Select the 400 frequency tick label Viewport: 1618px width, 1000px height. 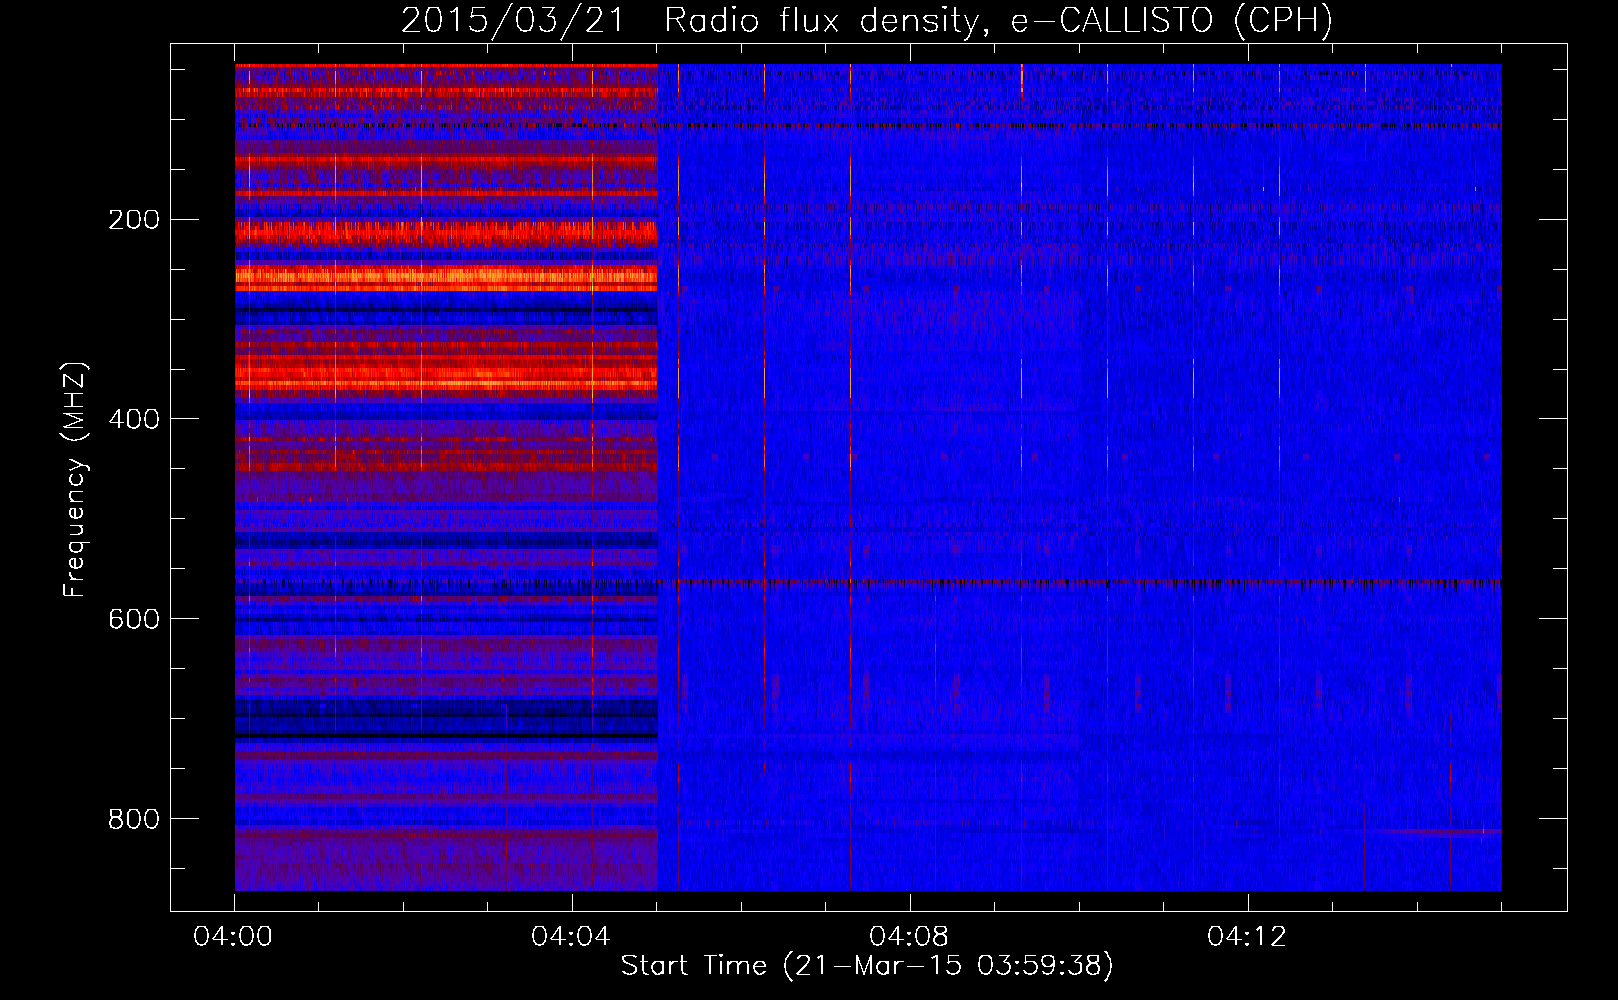pyautogui.click(x=134, y=419)
